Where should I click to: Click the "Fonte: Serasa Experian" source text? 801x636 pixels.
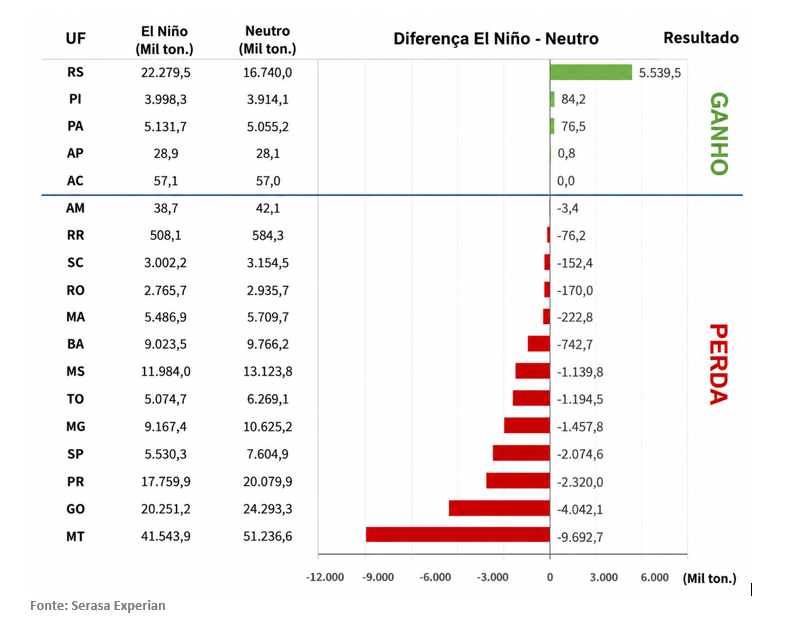[x=98, y=605]
